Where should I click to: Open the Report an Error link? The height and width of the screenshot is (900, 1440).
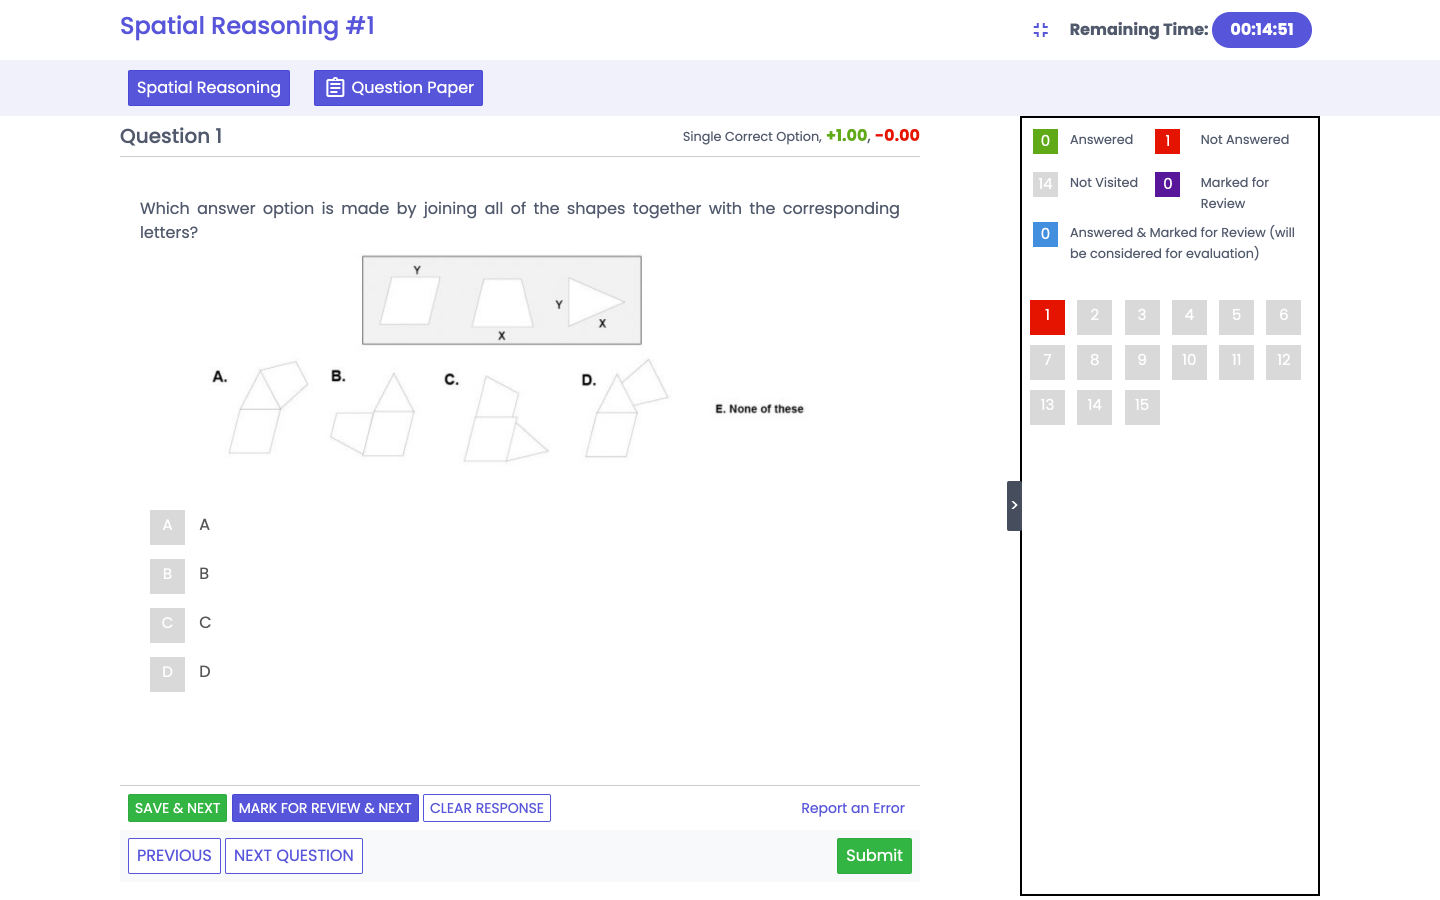tap(852, 808)
